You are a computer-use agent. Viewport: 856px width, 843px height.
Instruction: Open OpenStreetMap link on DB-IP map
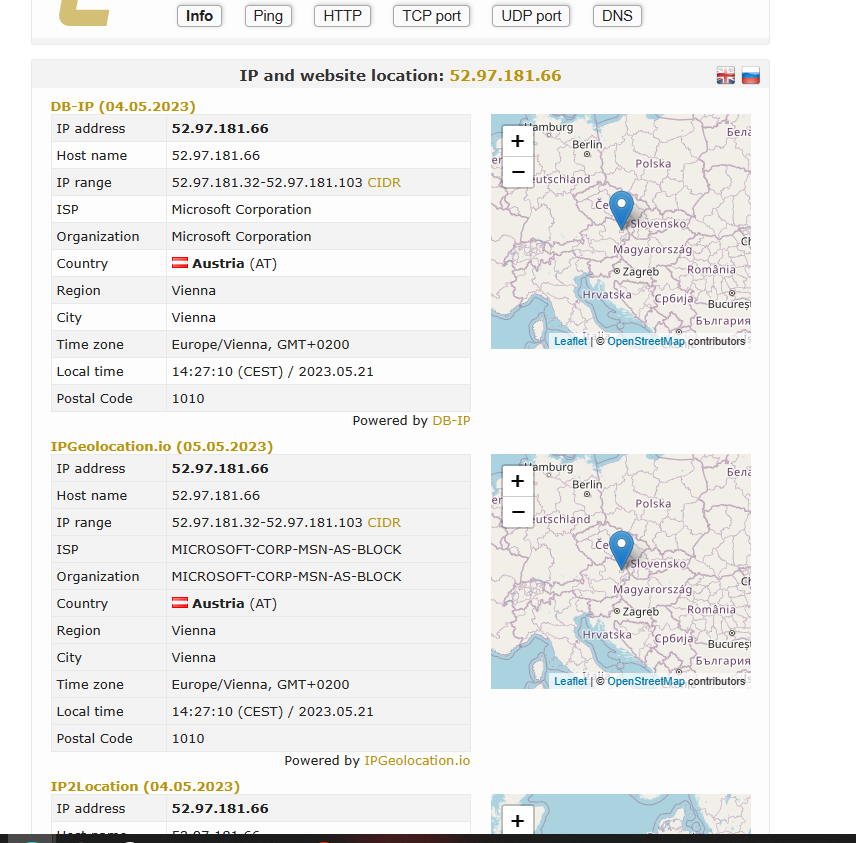(646, 341)
